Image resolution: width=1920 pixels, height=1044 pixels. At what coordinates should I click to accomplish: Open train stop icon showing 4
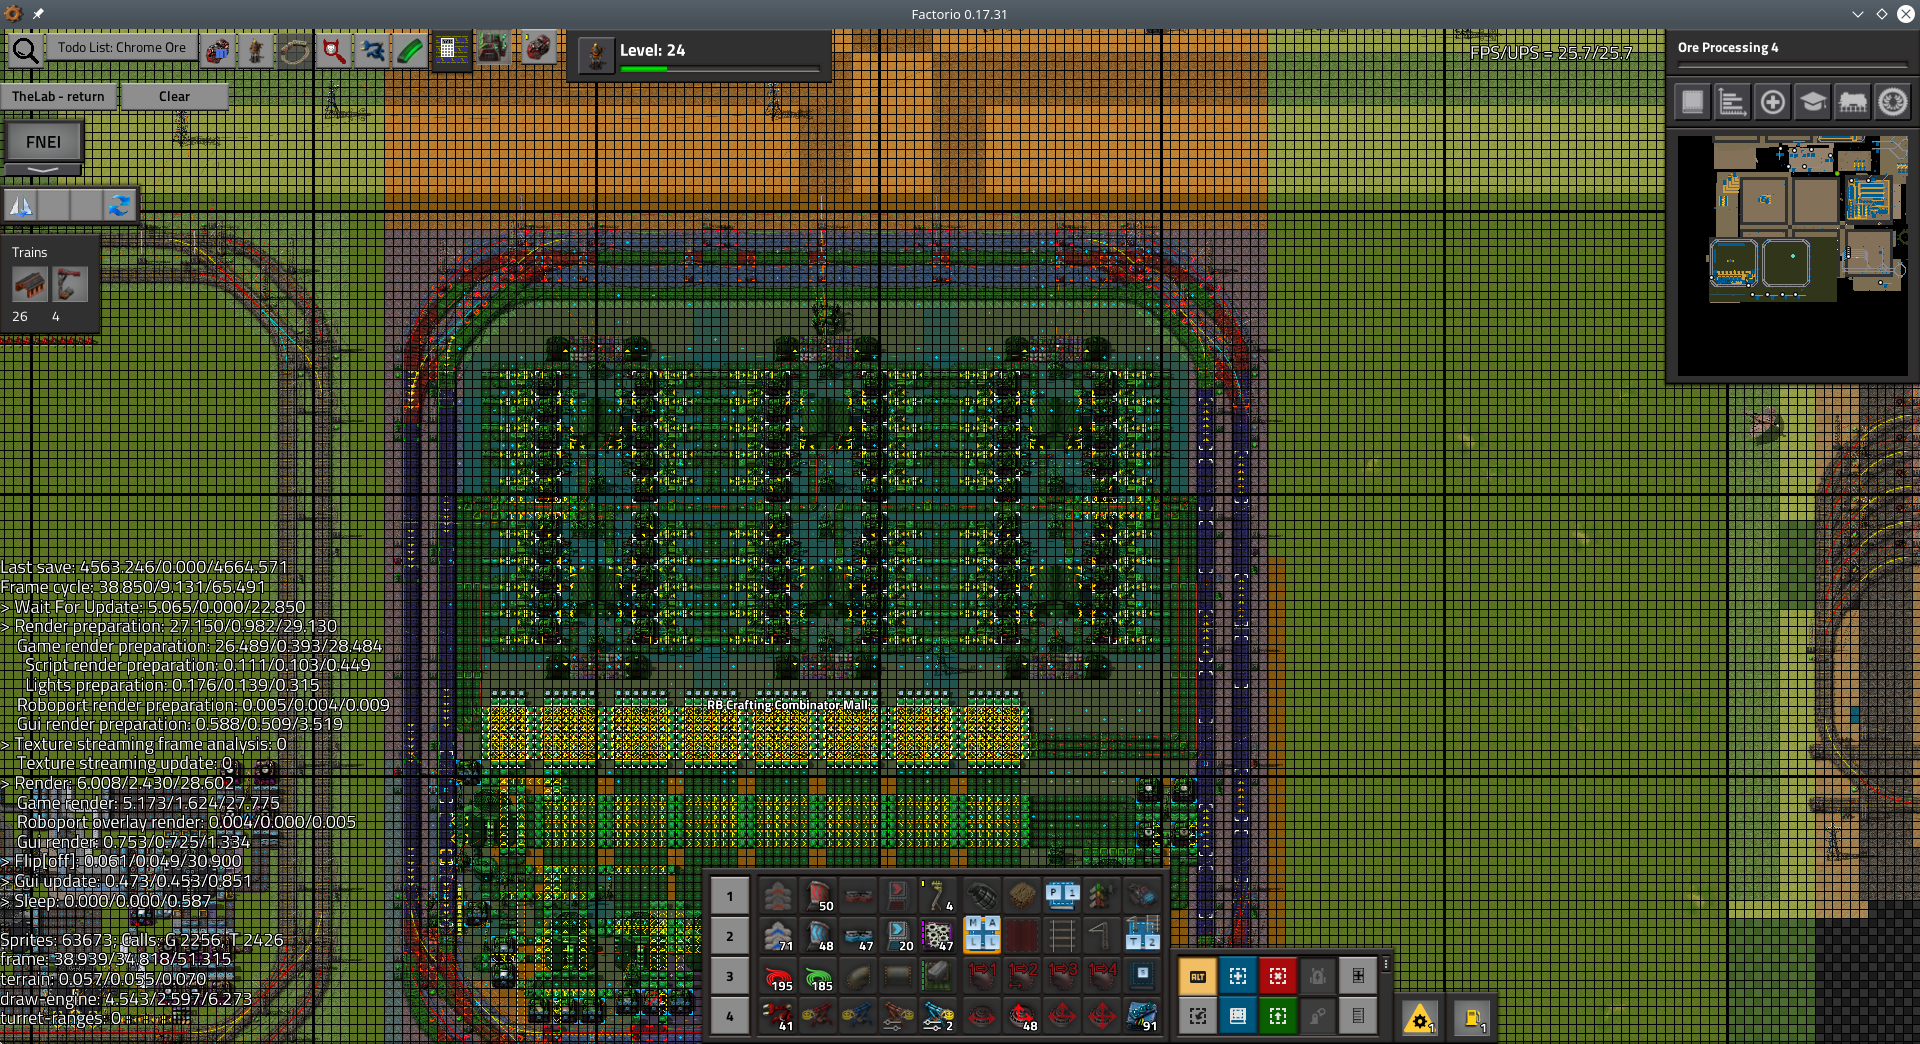click(x=69, y=285)
